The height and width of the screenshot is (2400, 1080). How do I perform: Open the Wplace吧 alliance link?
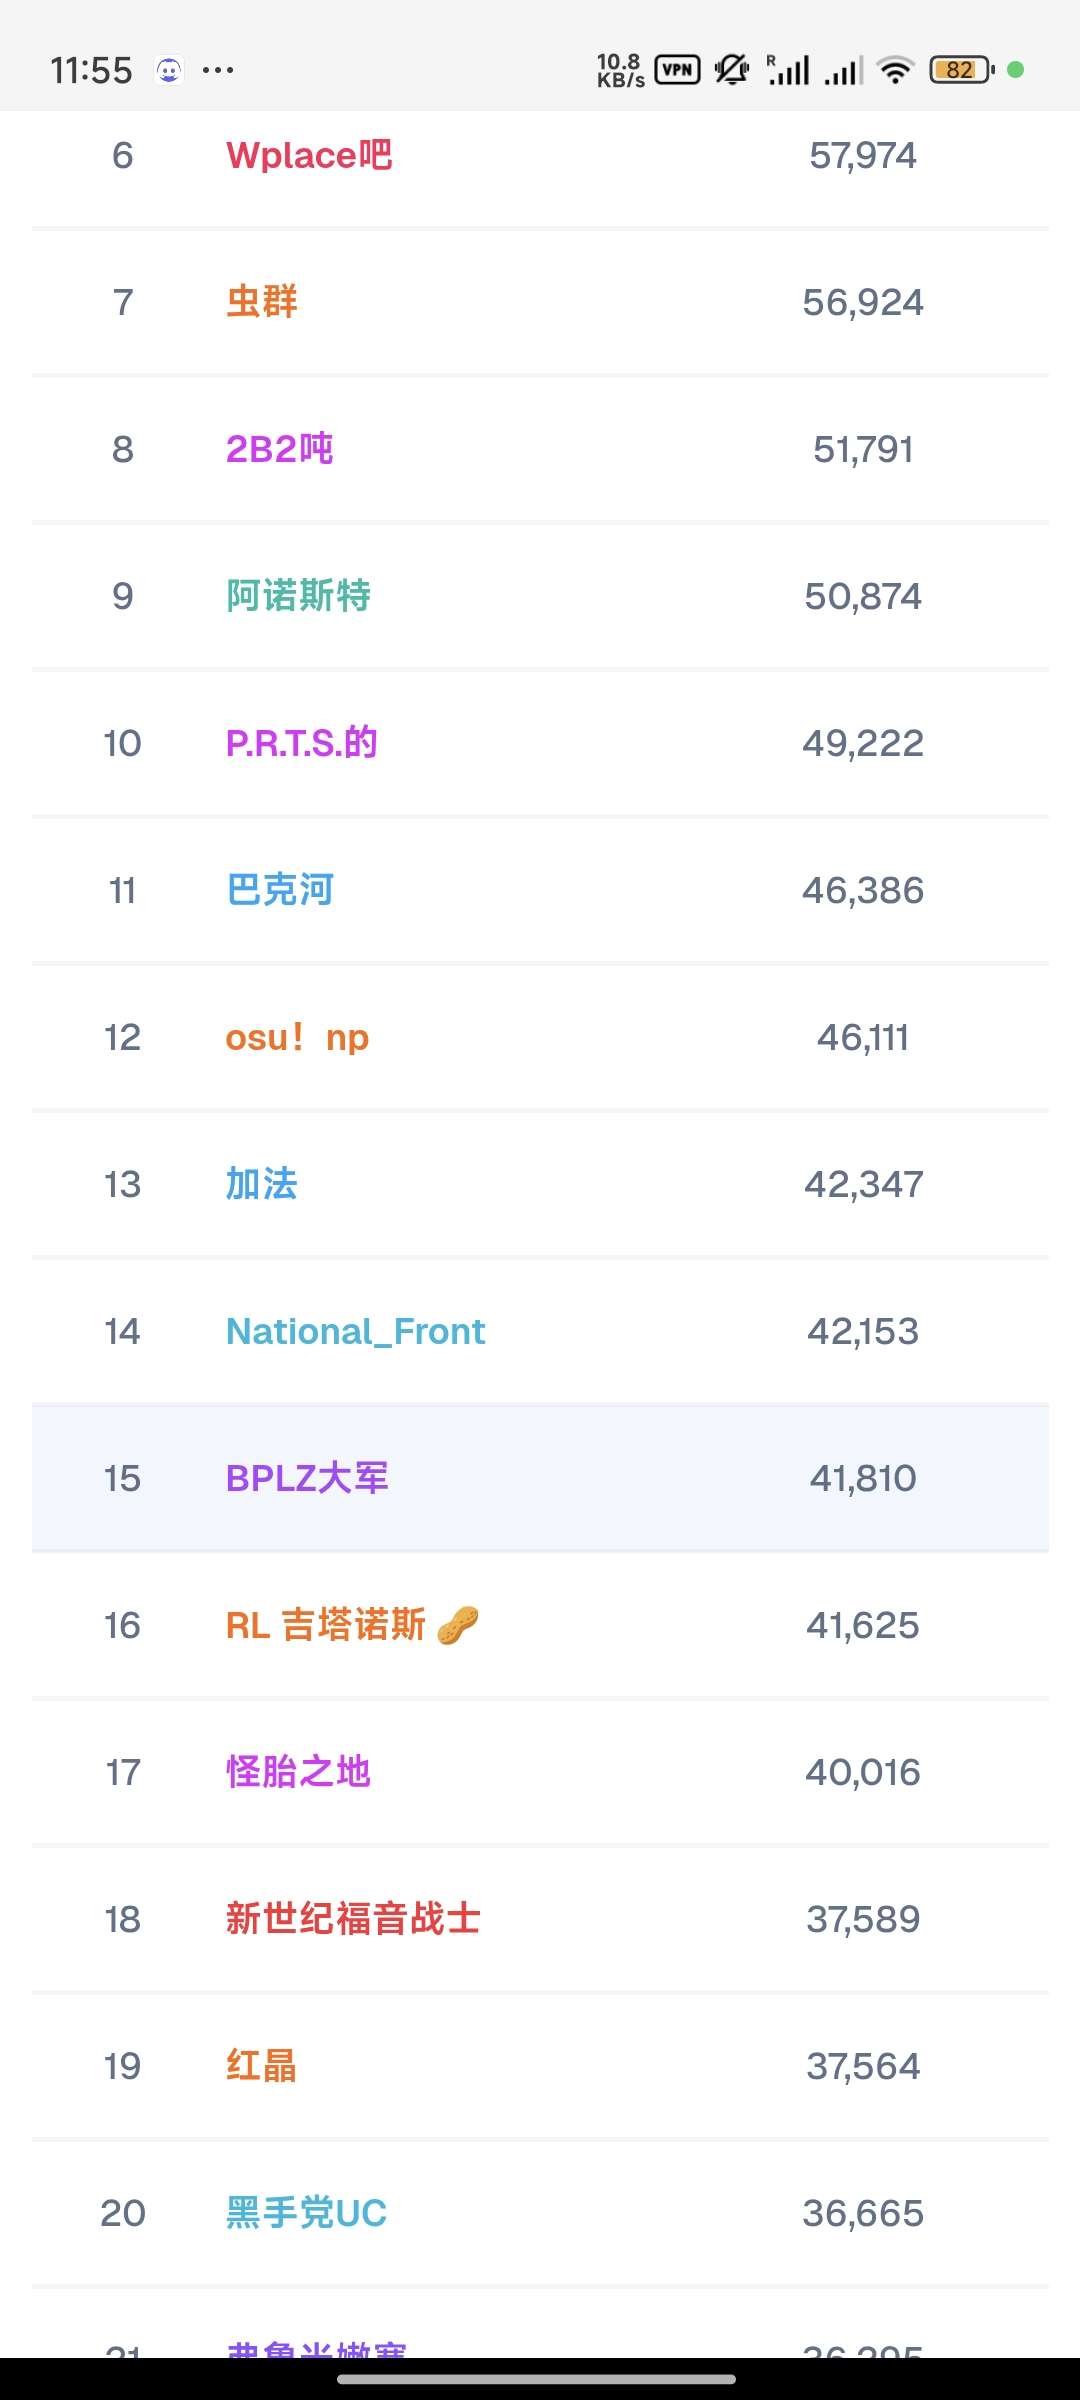(x=309, y=155)
